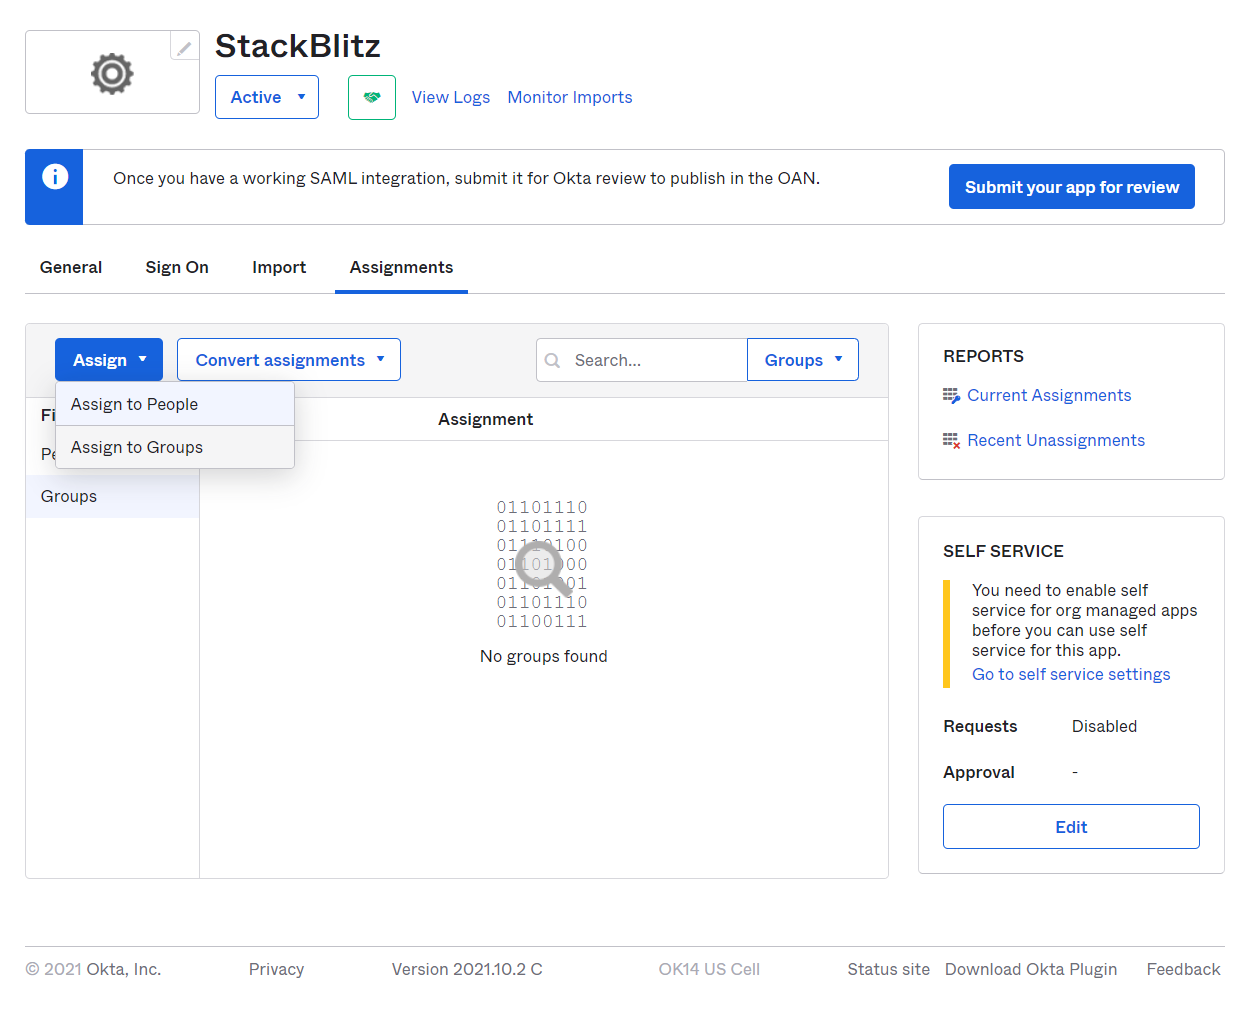Click Submit your app for review
Viewport: 1244px width, 1016px height.
[1071, 186]
